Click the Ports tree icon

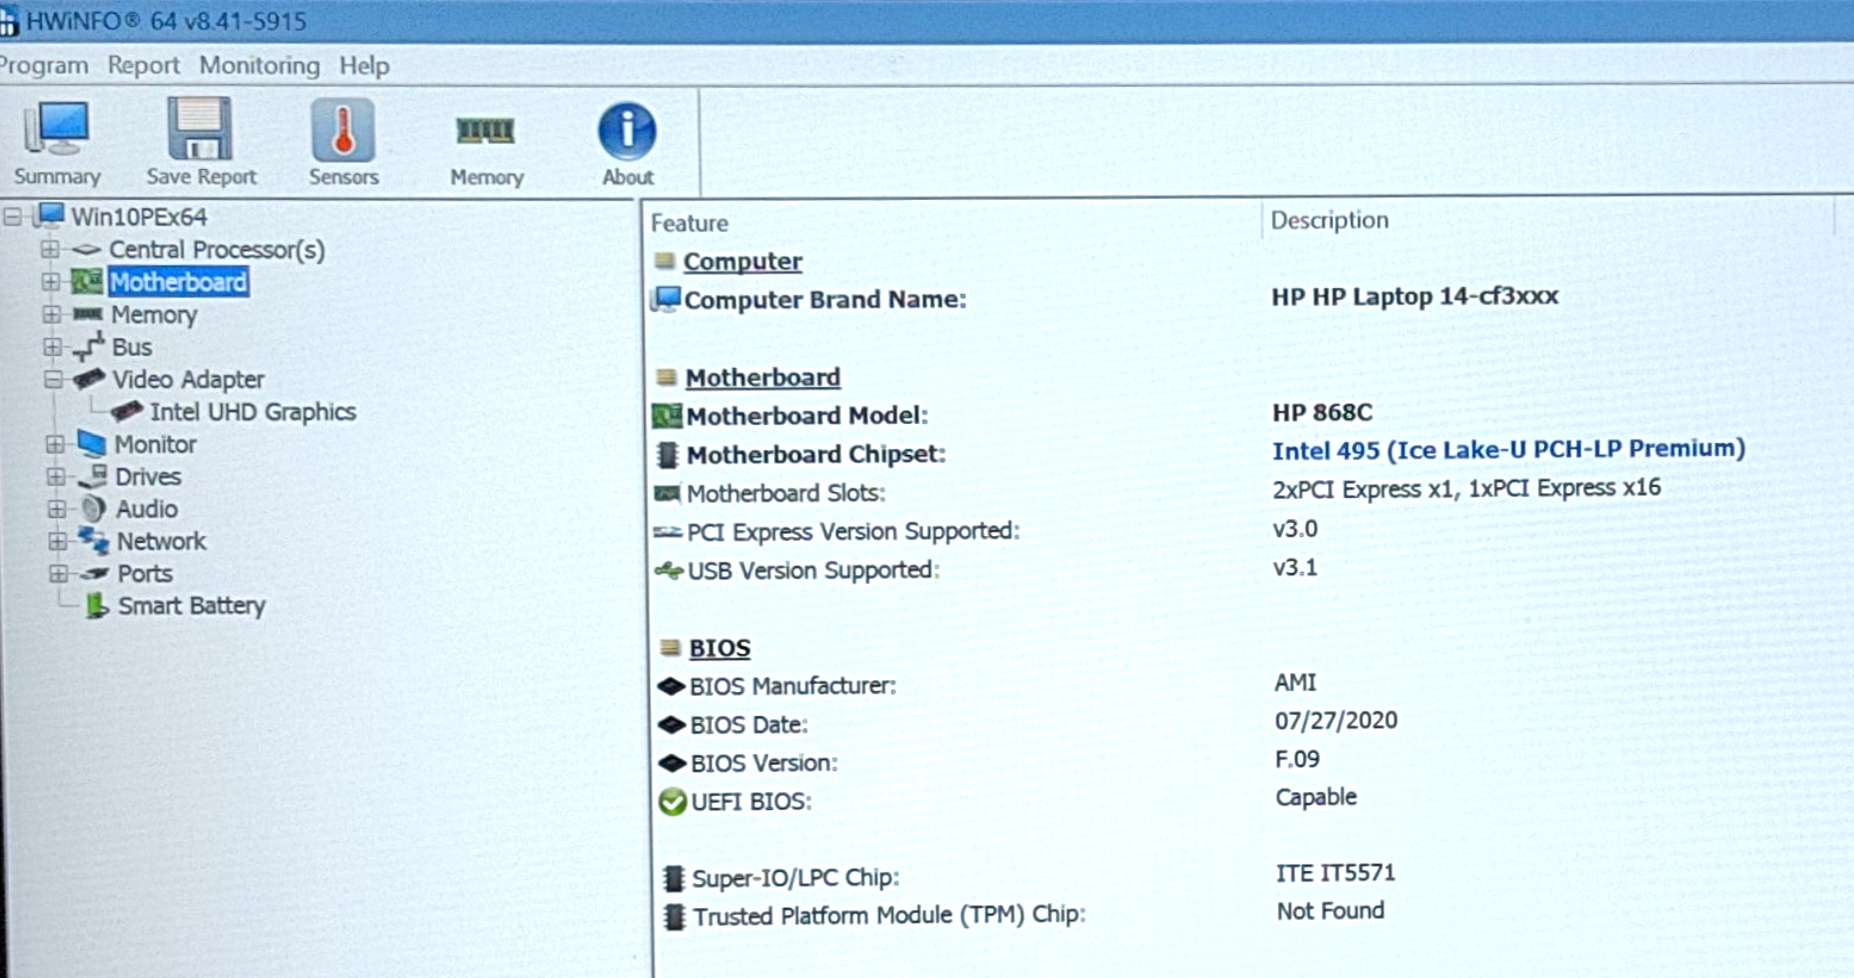coord(95,573)
